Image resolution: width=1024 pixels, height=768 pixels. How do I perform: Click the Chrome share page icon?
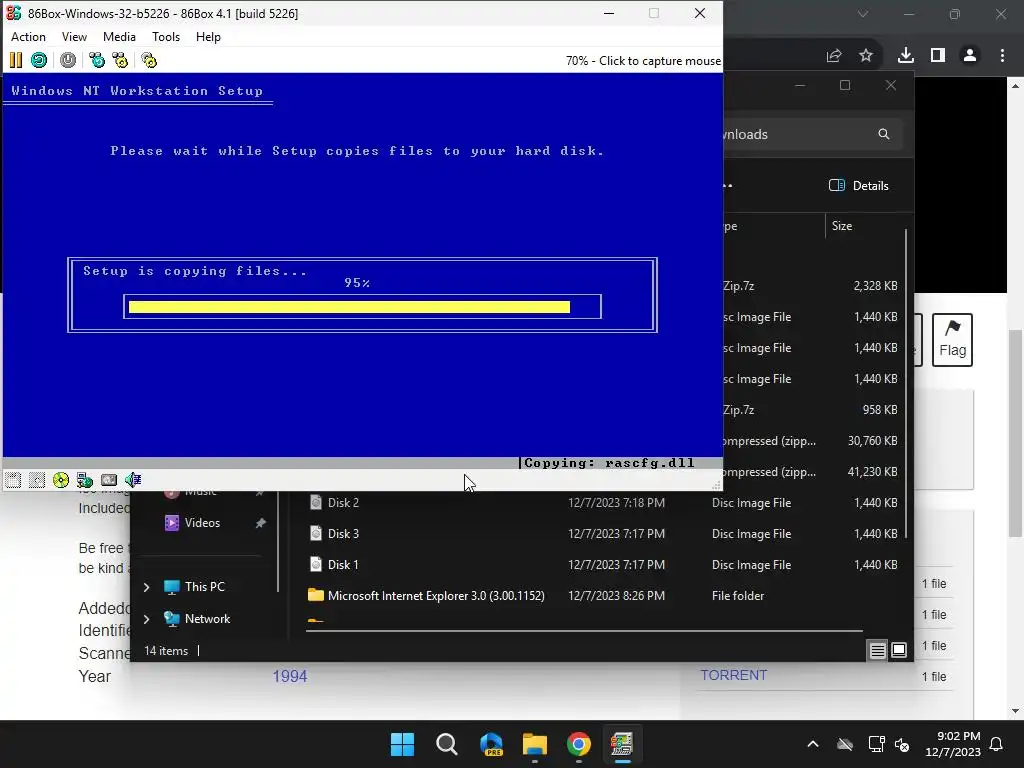pyautogui.click(x=834, y=56)
